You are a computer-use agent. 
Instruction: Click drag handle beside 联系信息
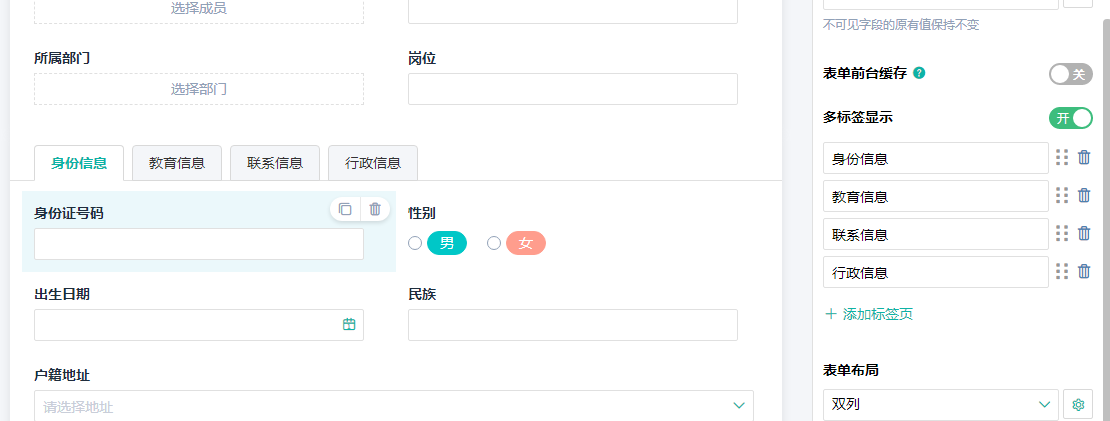coord(1062,233)
